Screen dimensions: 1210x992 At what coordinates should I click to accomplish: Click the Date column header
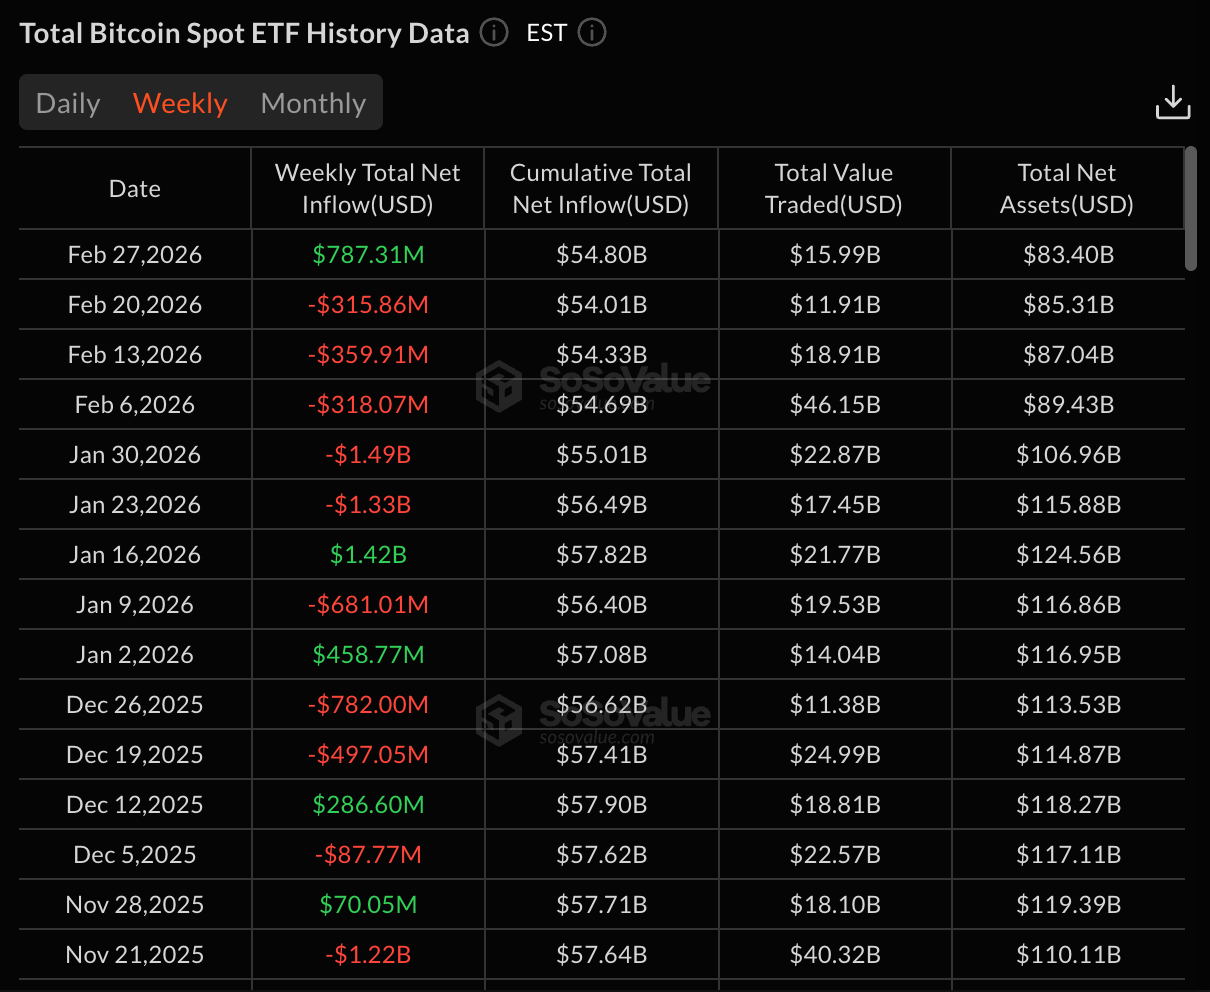pyautogui.click(x=135, y=189)
